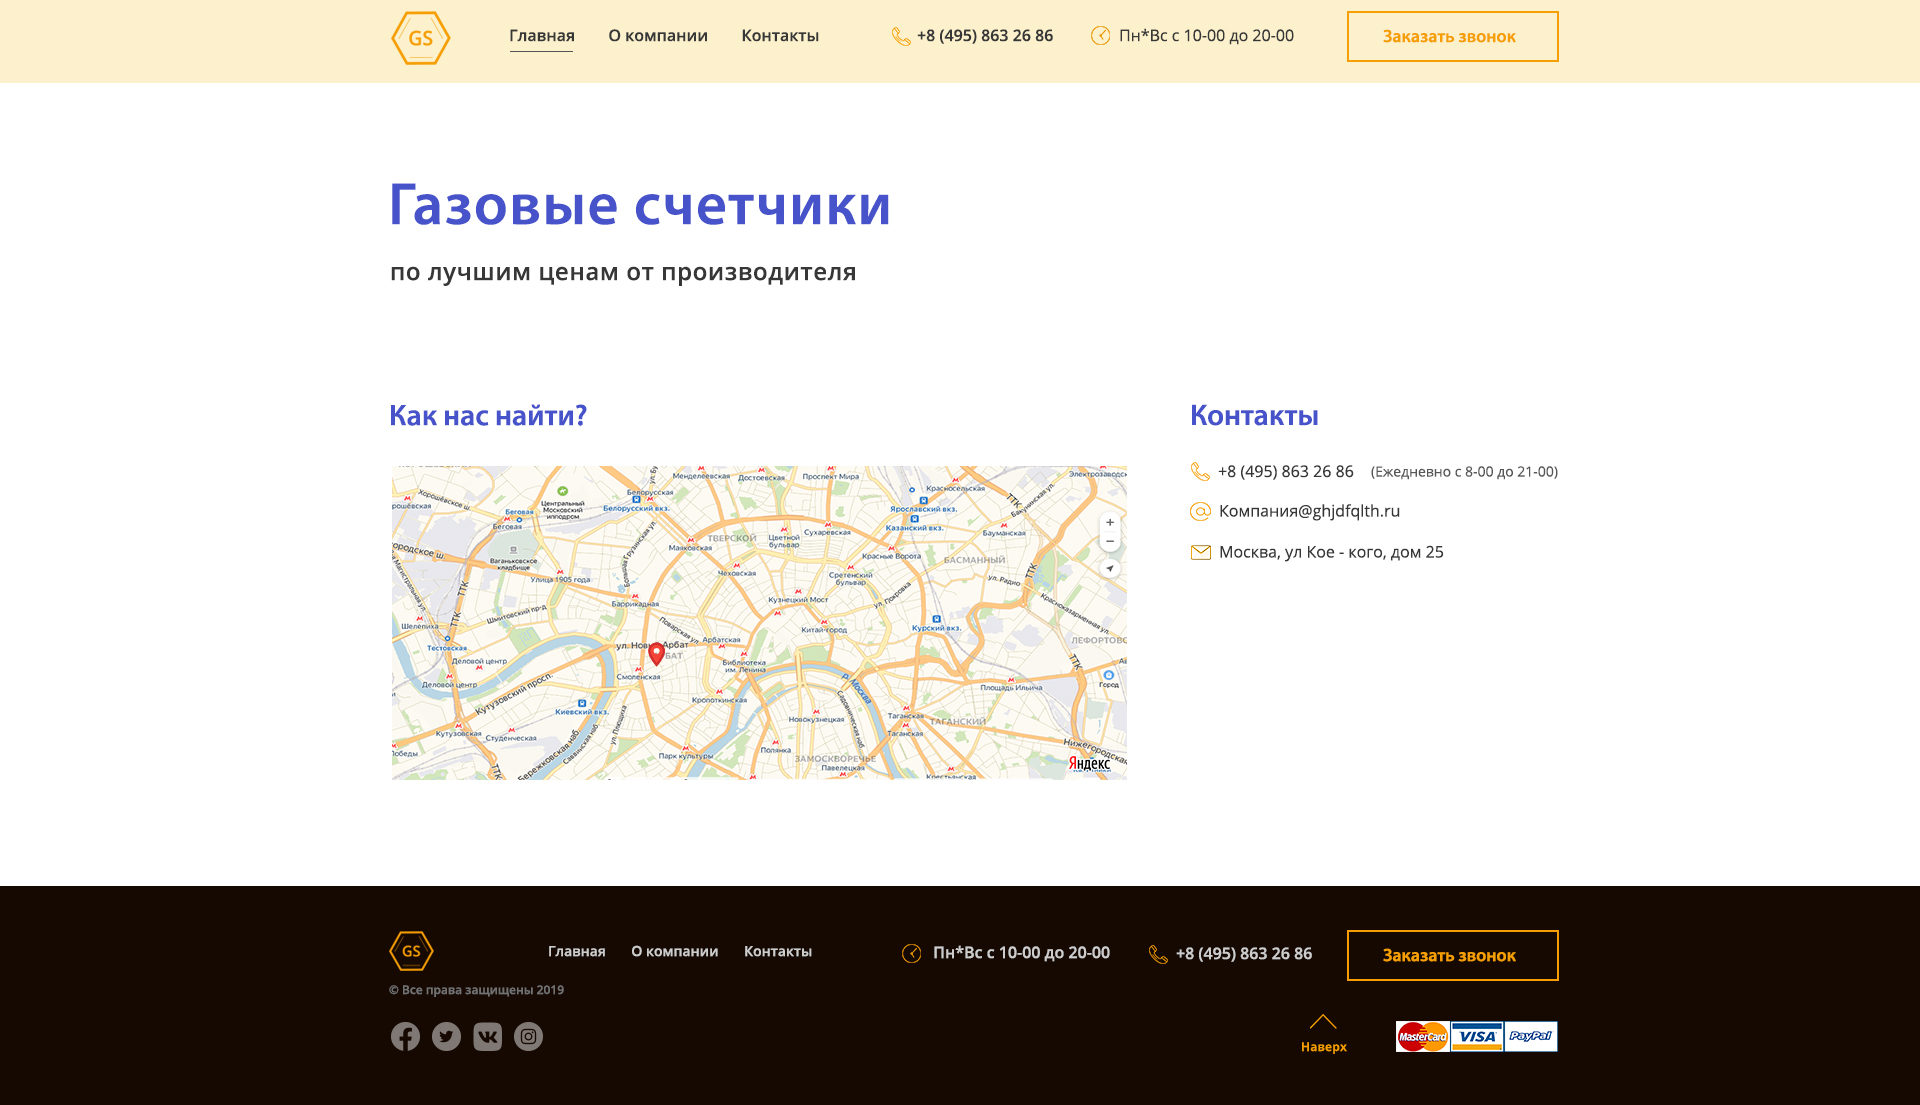Open the Контакты page from the header
This screenshot has height=1105, width=1920.
(x=779, y=36)
